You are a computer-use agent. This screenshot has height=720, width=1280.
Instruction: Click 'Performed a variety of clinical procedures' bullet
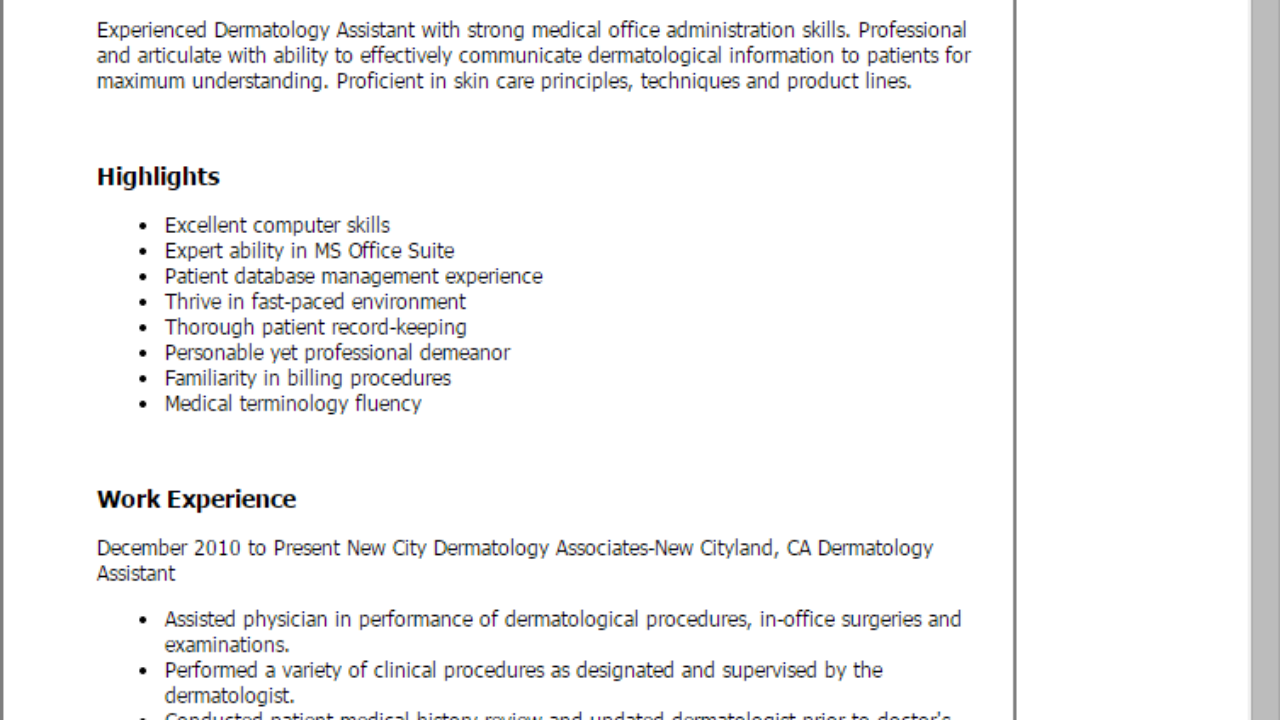click(523, 683)
